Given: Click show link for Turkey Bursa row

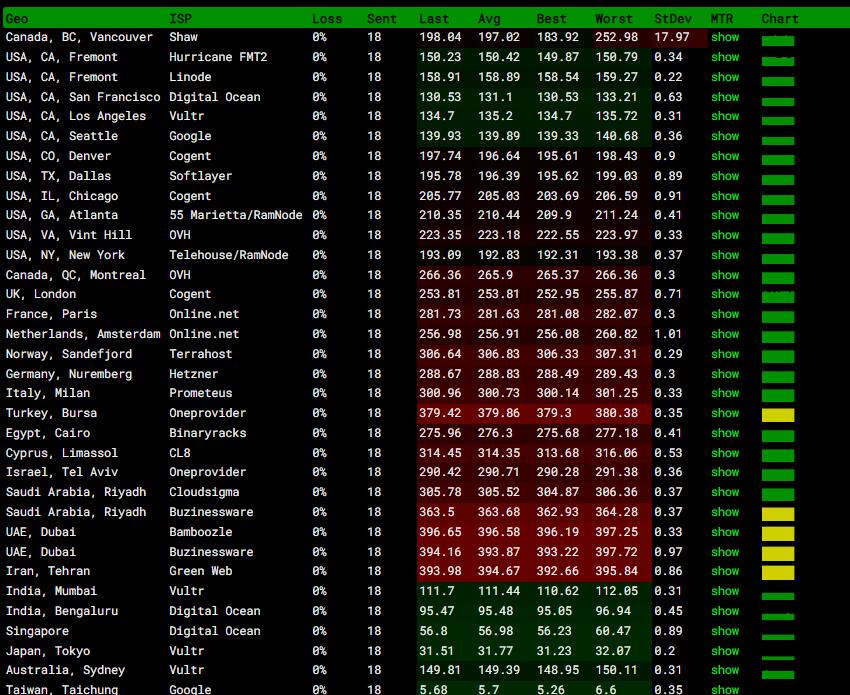Looking at the screenshot, I should pyautogui.click(x=725, y=413).
